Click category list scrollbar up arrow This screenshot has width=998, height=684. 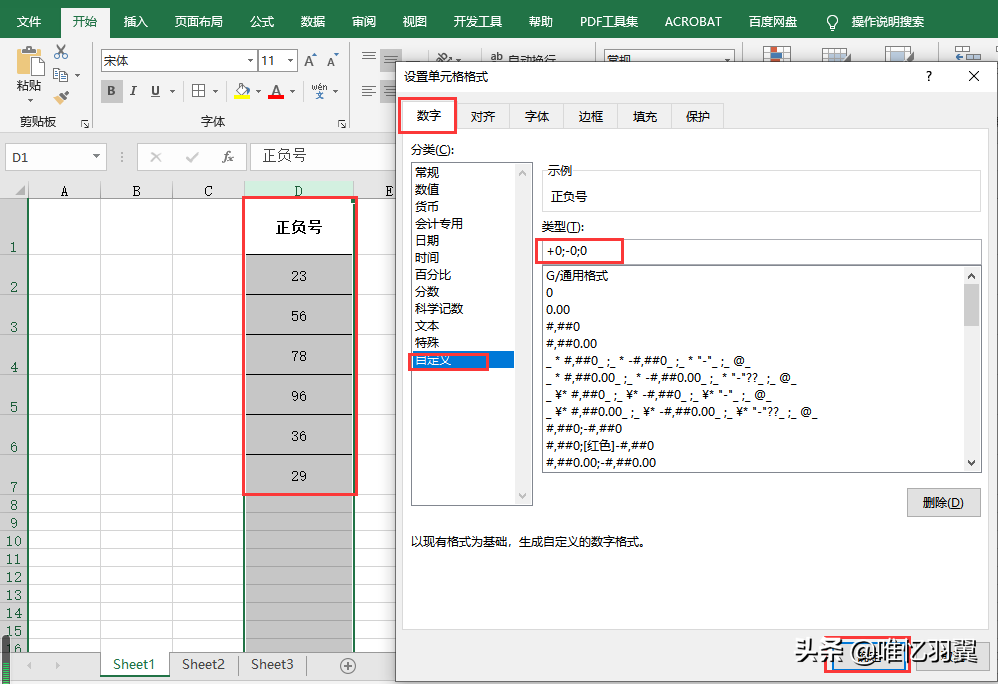tap(523, 173)
